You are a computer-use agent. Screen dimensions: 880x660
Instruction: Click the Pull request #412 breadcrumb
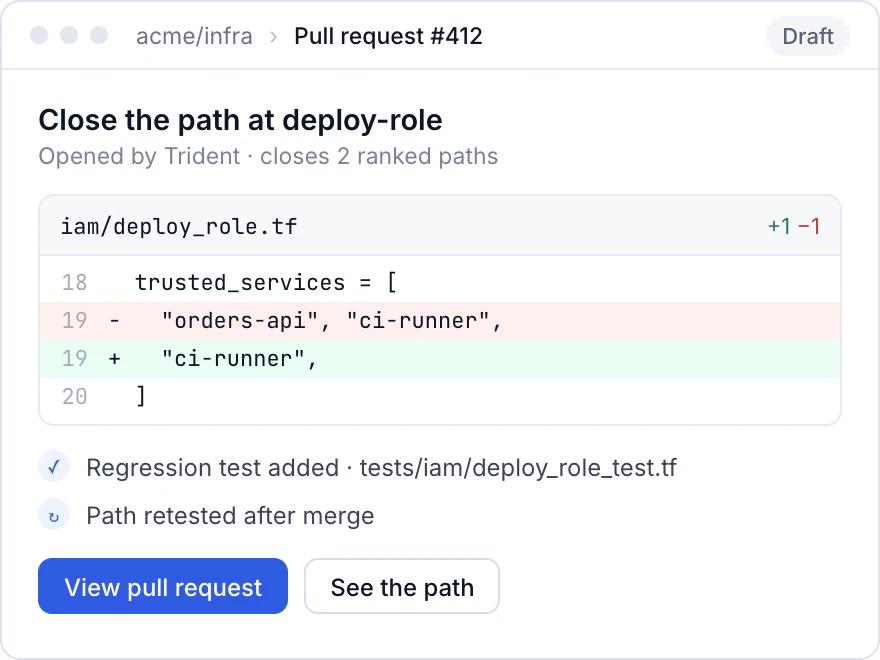[388, 36]
